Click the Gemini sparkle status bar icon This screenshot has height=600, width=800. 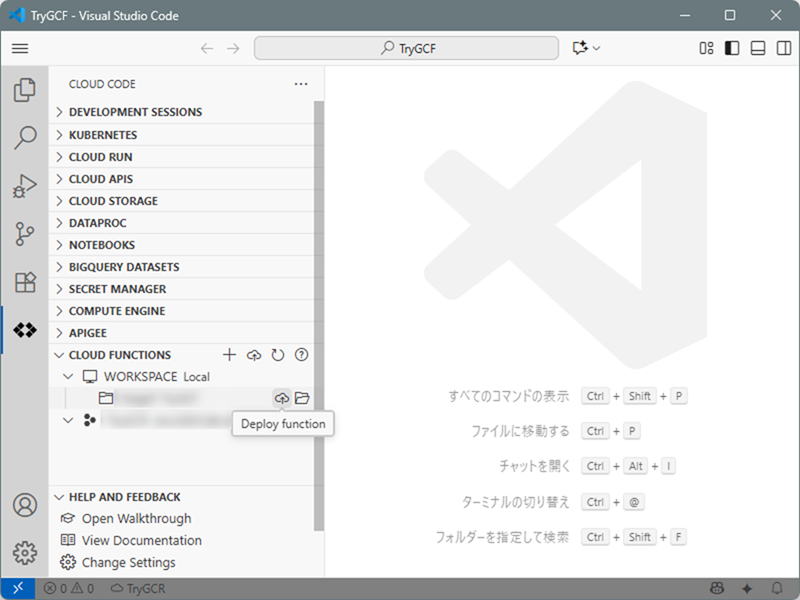747,589
